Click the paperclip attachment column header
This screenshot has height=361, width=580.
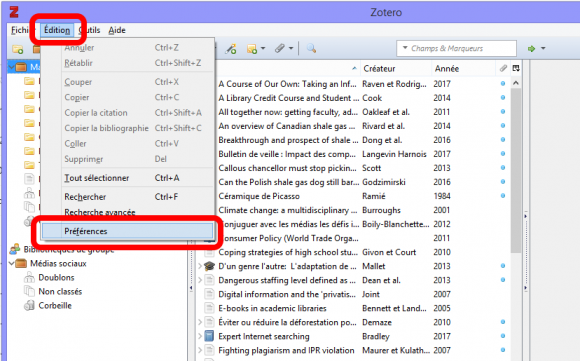pos(503,68)
